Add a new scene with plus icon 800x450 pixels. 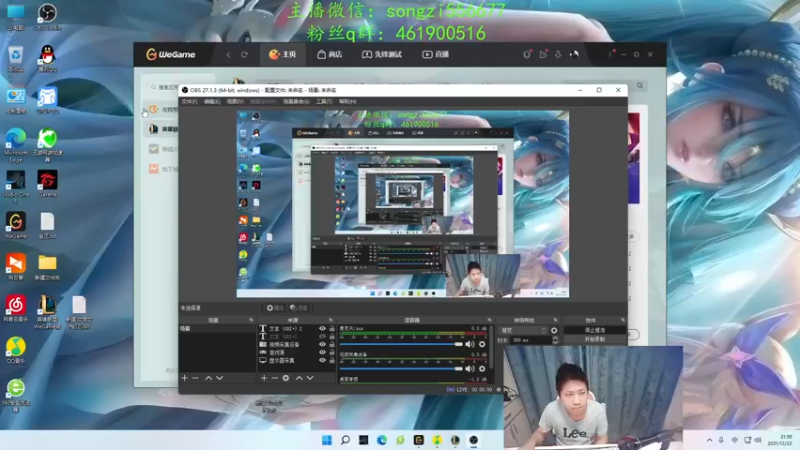coord(185,378)
